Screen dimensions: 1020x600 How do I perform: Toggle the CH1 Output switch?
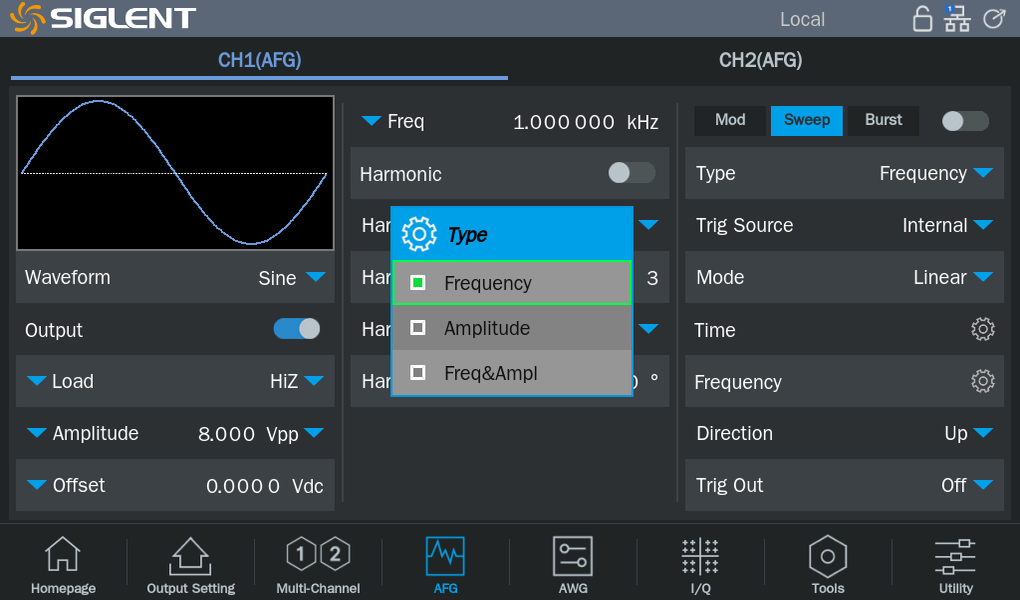[x=297, y=329]
